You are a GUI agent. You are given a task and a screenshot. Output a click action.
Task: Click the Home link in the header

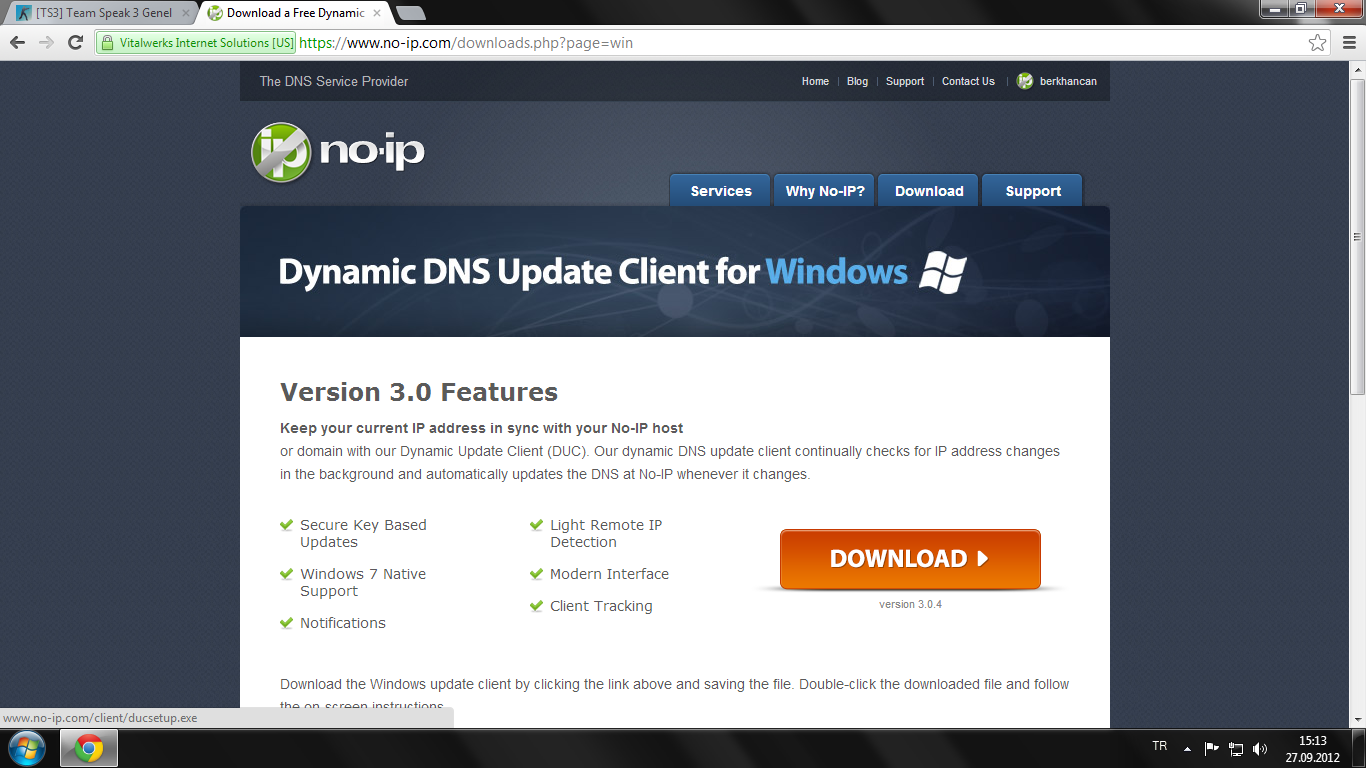pyautogui.click(x=815, y=81)
